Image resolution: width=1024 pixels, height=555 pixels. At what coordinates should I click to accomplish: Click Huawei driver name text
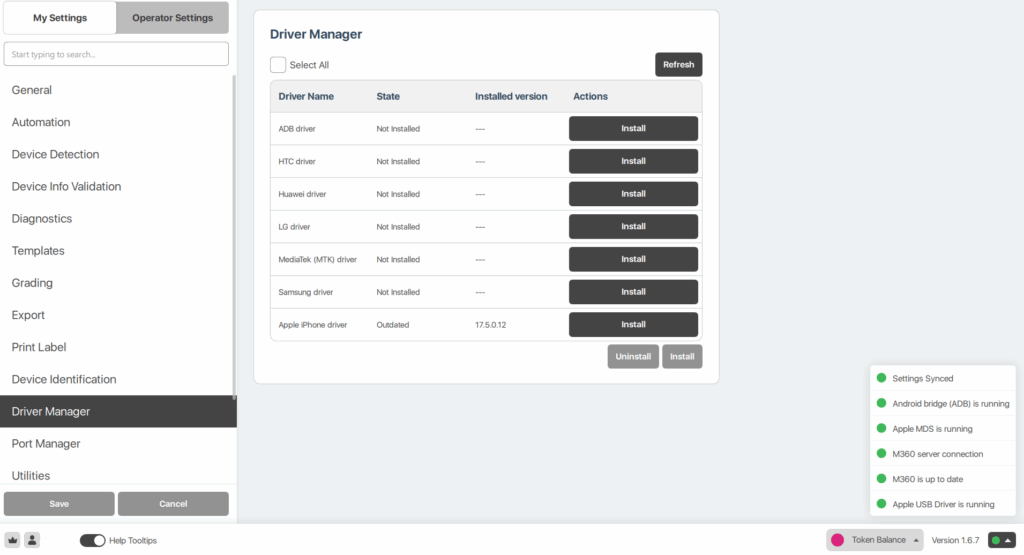point(302,194)
